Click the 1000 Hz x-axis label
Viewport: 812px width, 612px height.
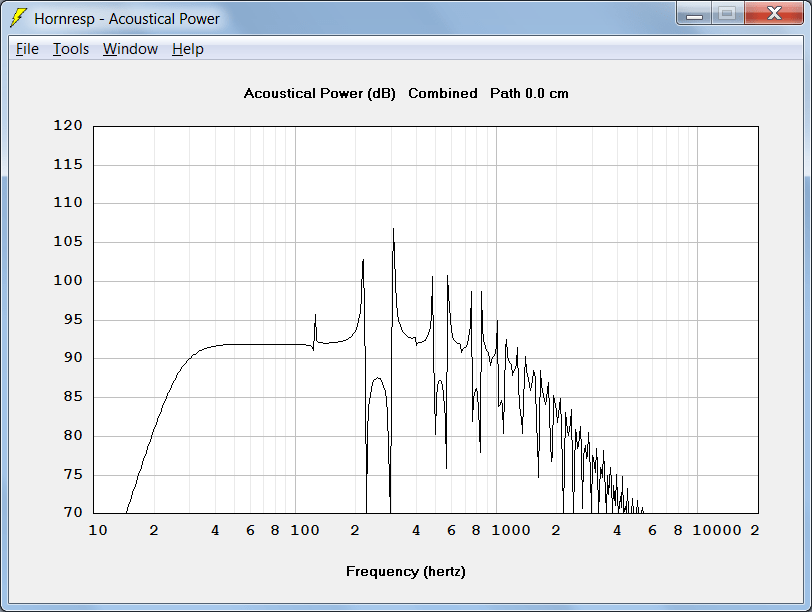click(511, 530)
